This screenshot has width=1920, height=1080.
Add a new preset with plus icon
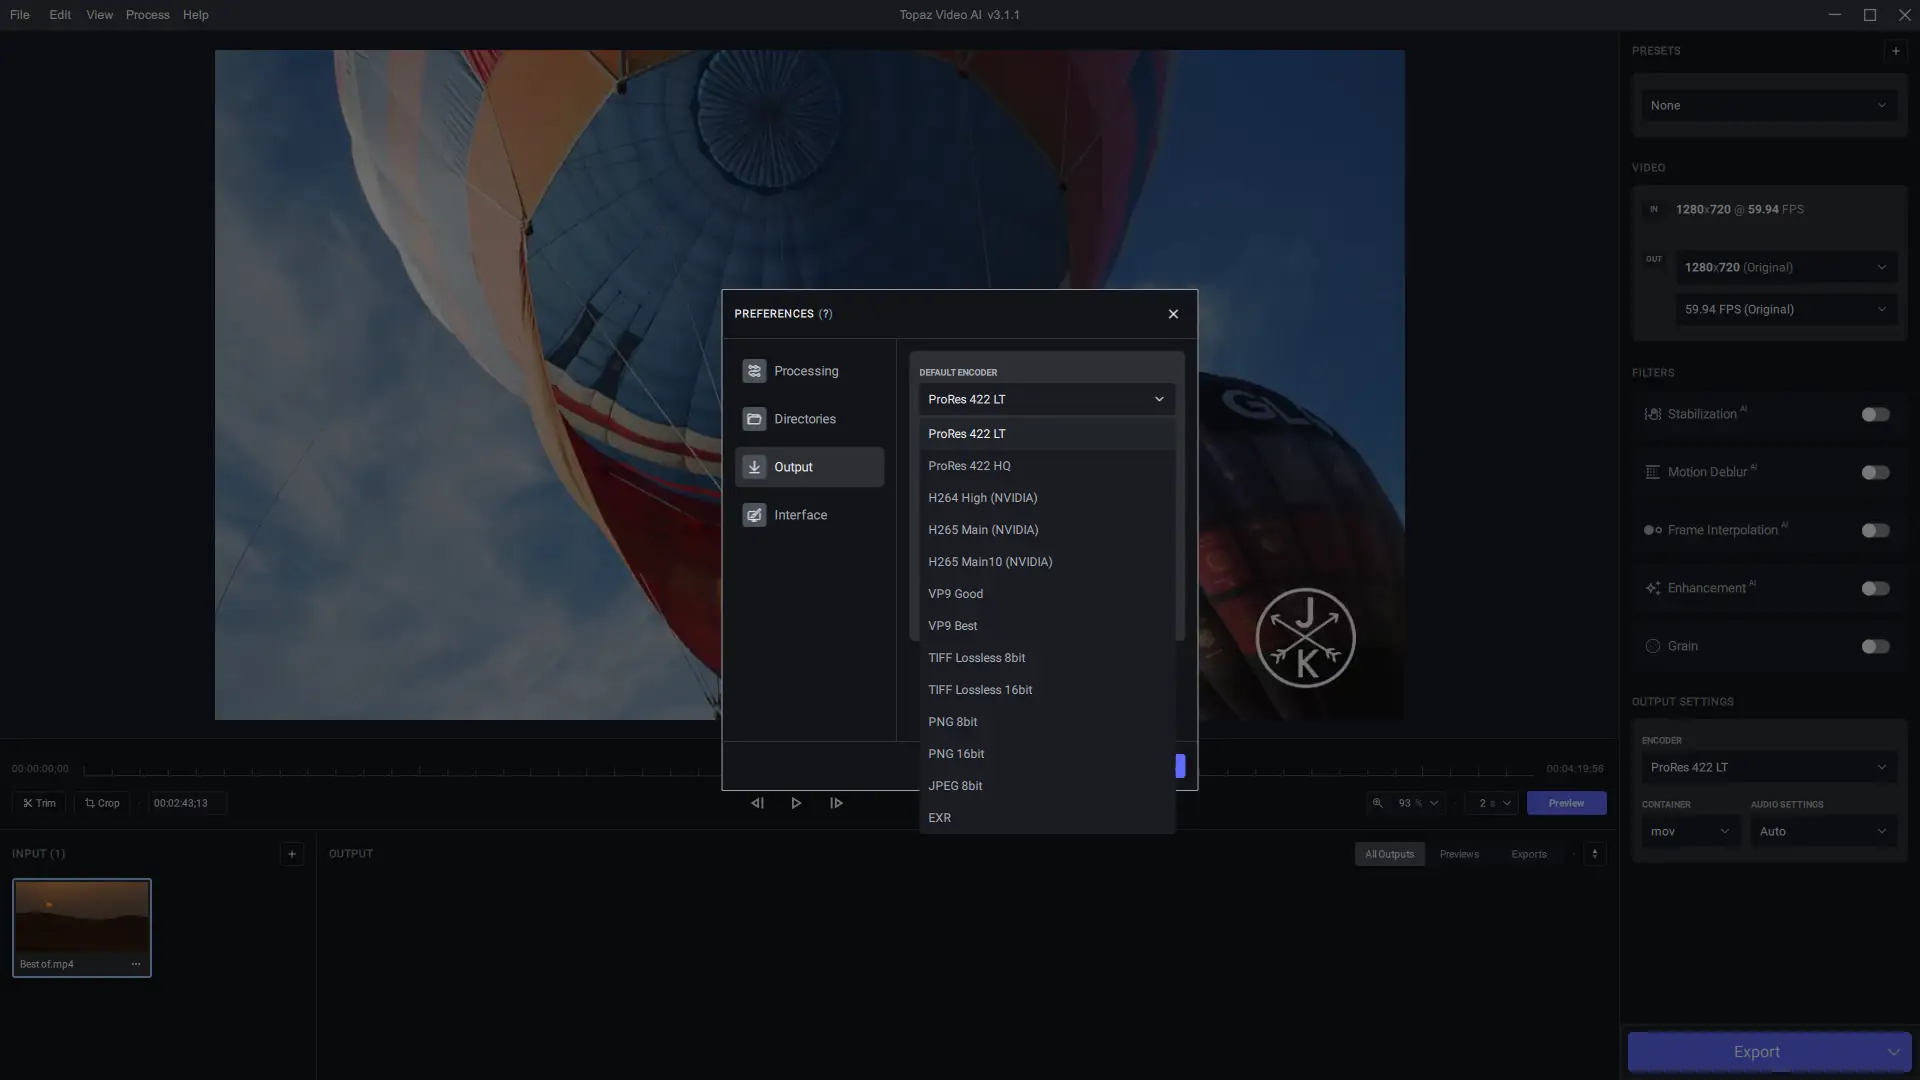click(x=1895, y=51)
